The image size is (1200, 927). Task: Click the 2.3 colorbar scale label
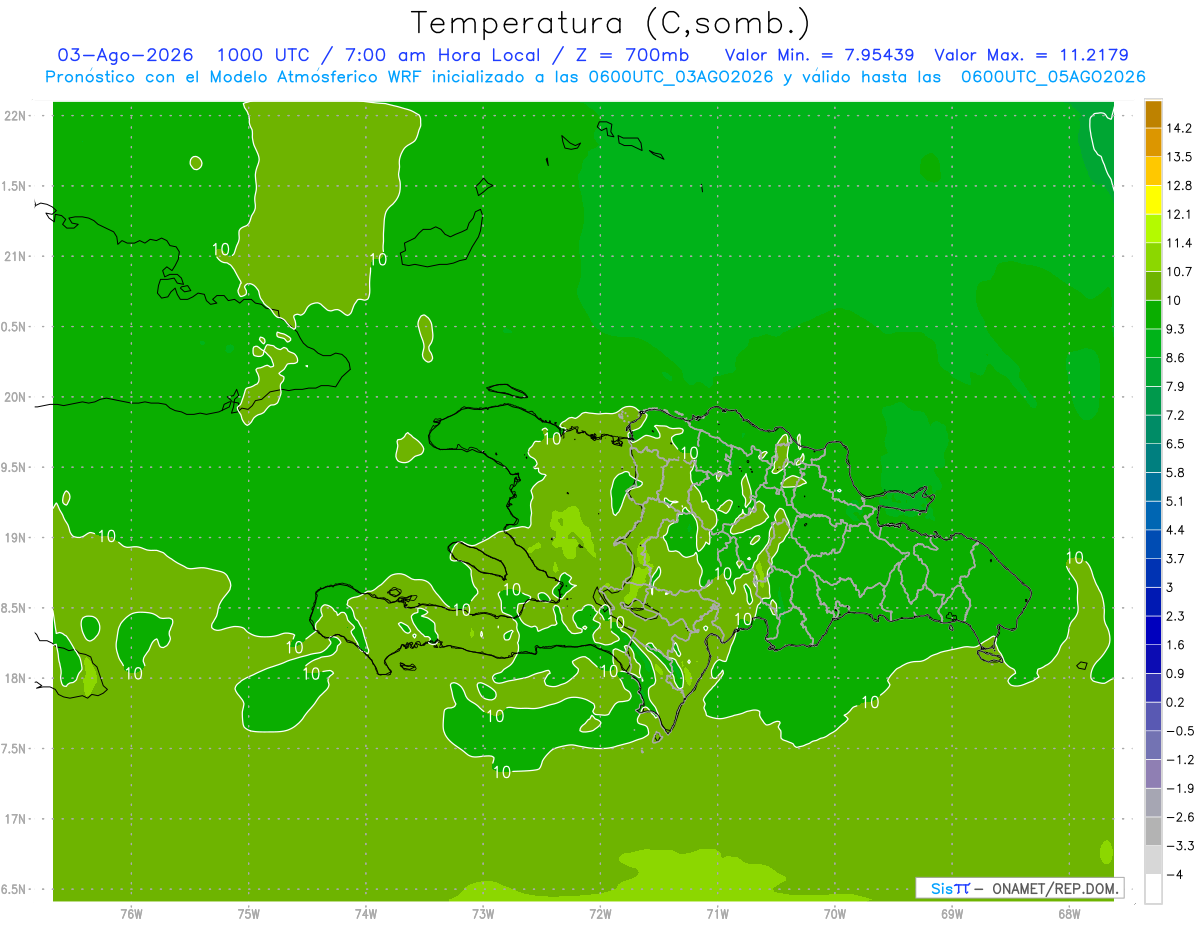[x=1177, y=616]
